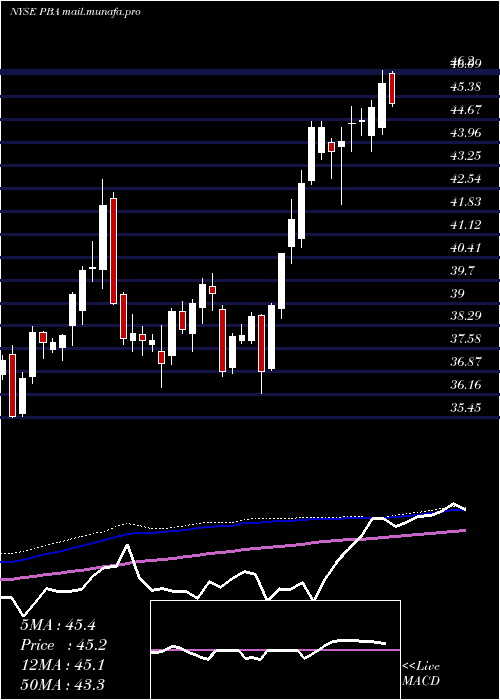Click the 37.58 price axis label
Viewport: 500px width, 700px height.
tap(465, 339)
